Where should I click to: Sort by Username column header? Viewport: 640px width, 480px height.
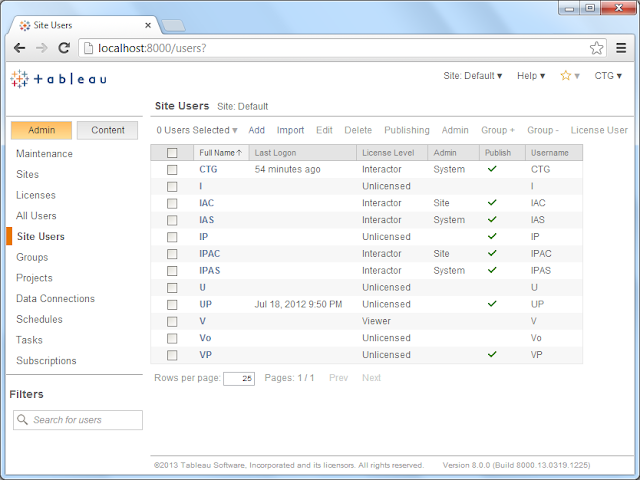point(554,153)
